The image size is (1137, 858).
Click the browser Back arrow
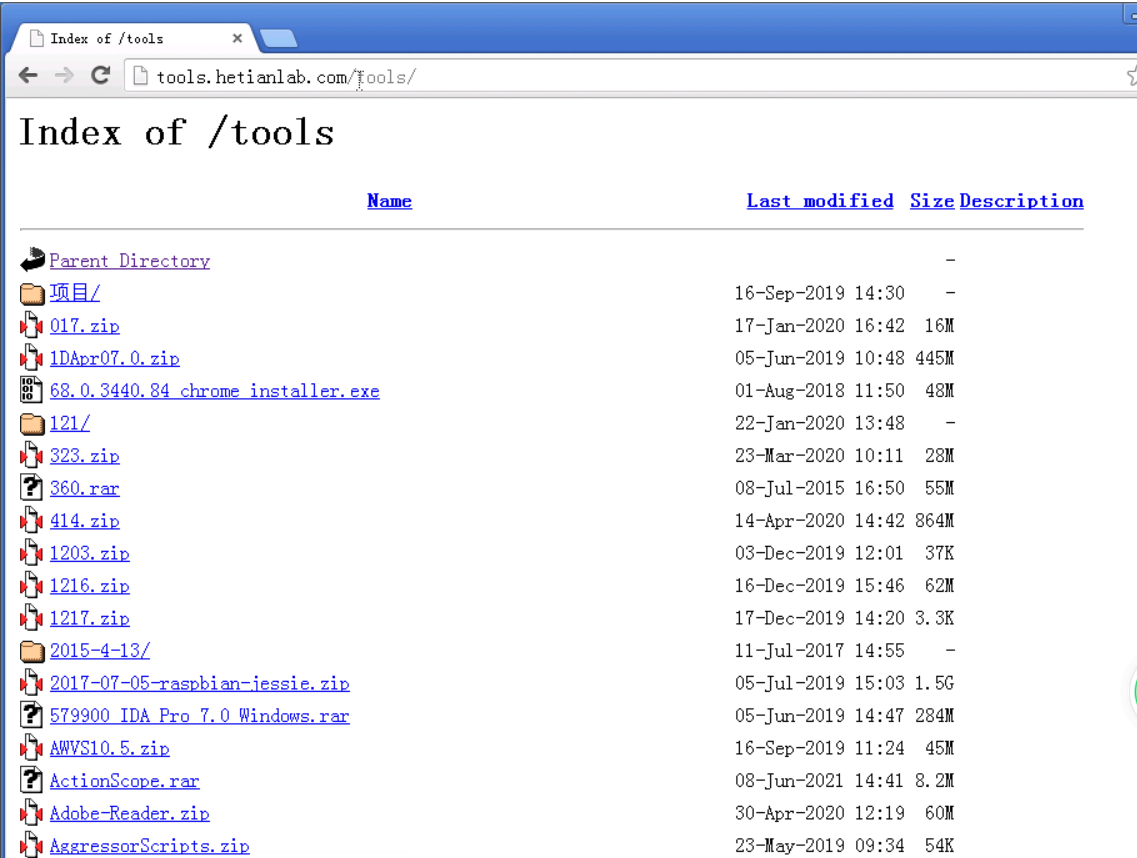[x=28, y=75]
